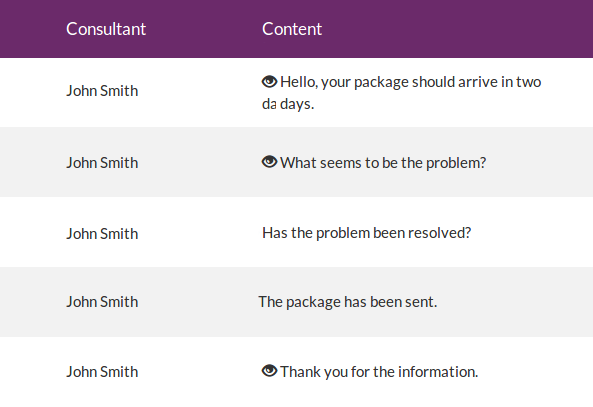593x407 pixels.
Task: Click John Smith in the fourth row
Action: [102, 302]
